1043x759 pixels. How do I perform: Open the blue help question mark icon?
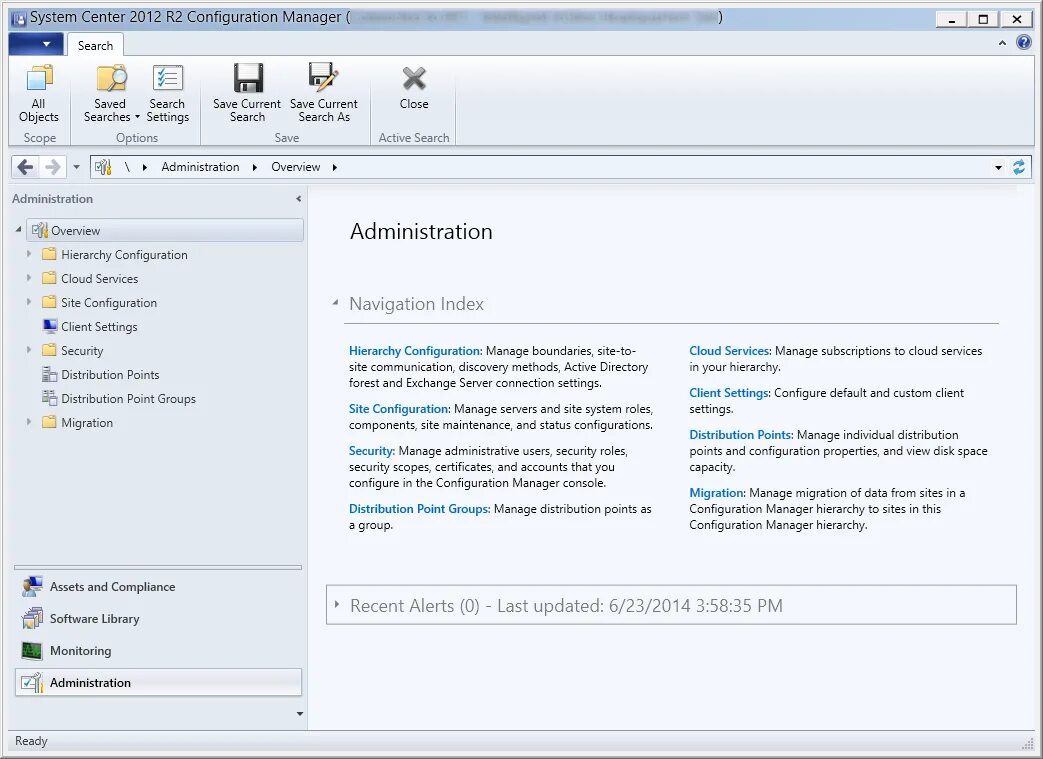coord(1024,43)
